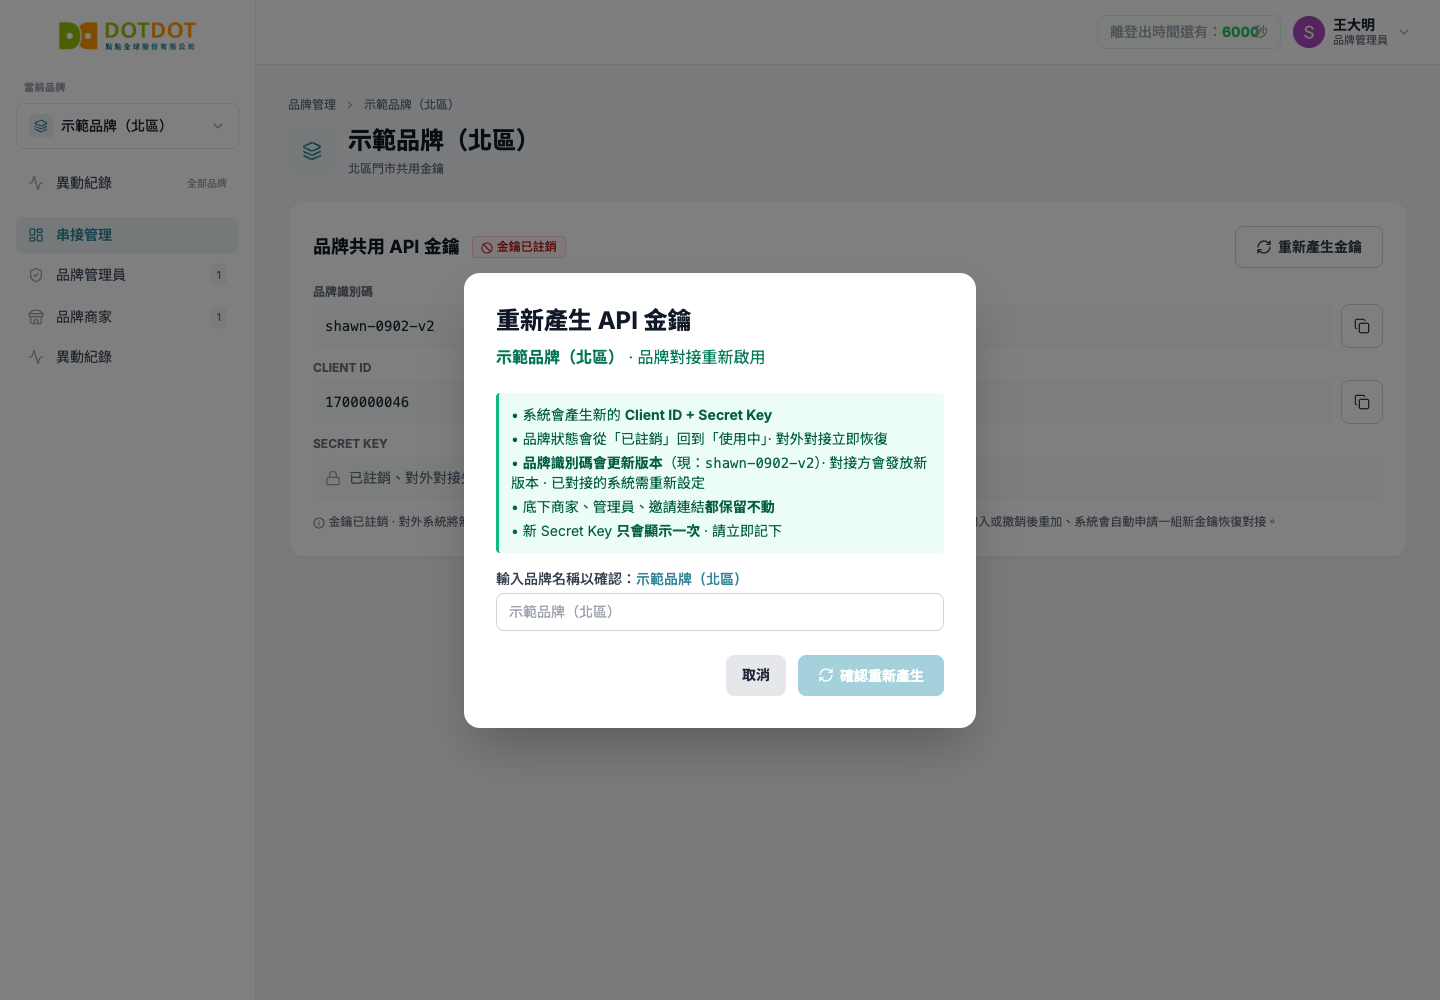Click the 品牌管理員 count badge 1
Screen dimensions: 1440x1000
point(219,275)
